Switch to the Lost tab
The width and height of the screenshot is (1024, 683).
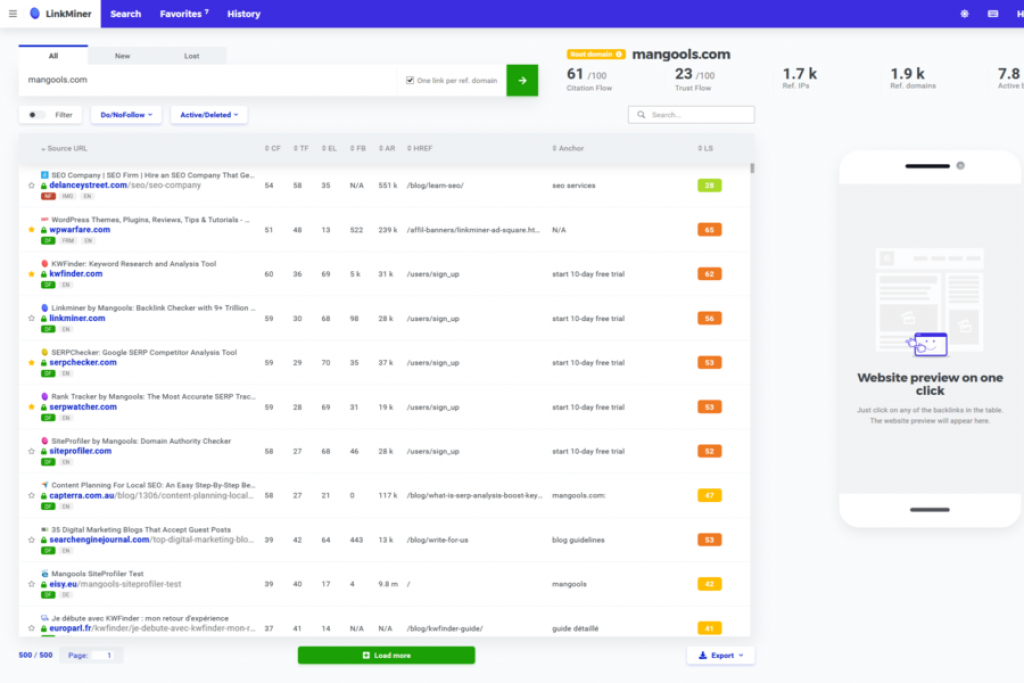(191, 56)
